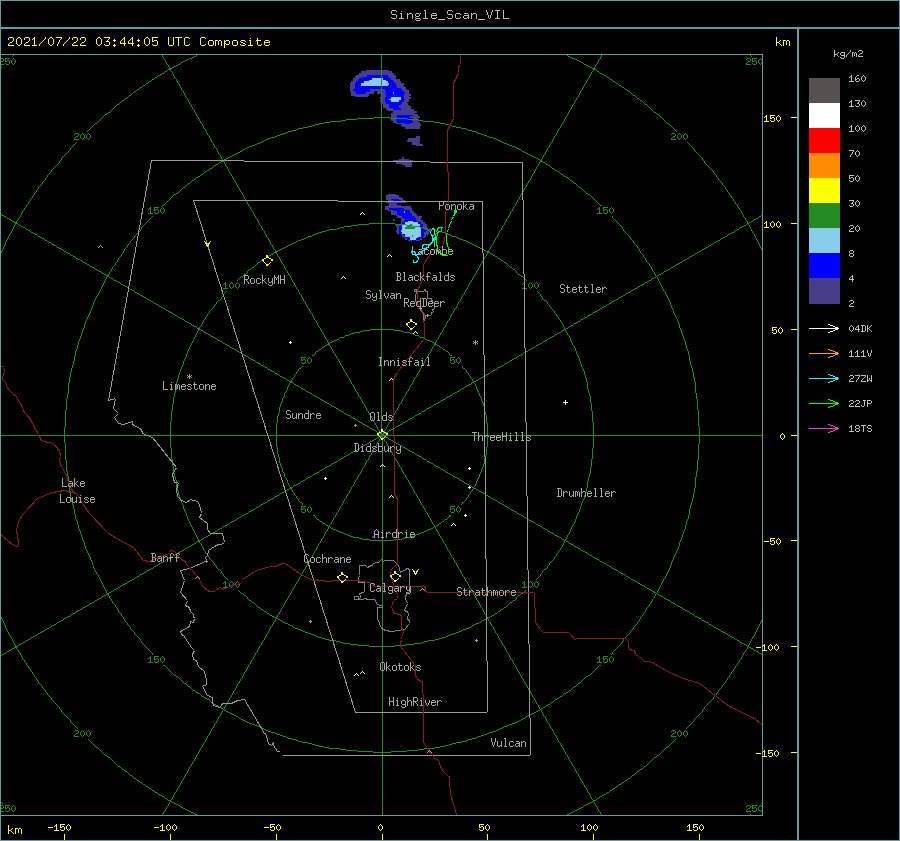The image size is (900, 841).
Task: Click the cyan storm track near Lacombe
Action: (x=426, y=247)
